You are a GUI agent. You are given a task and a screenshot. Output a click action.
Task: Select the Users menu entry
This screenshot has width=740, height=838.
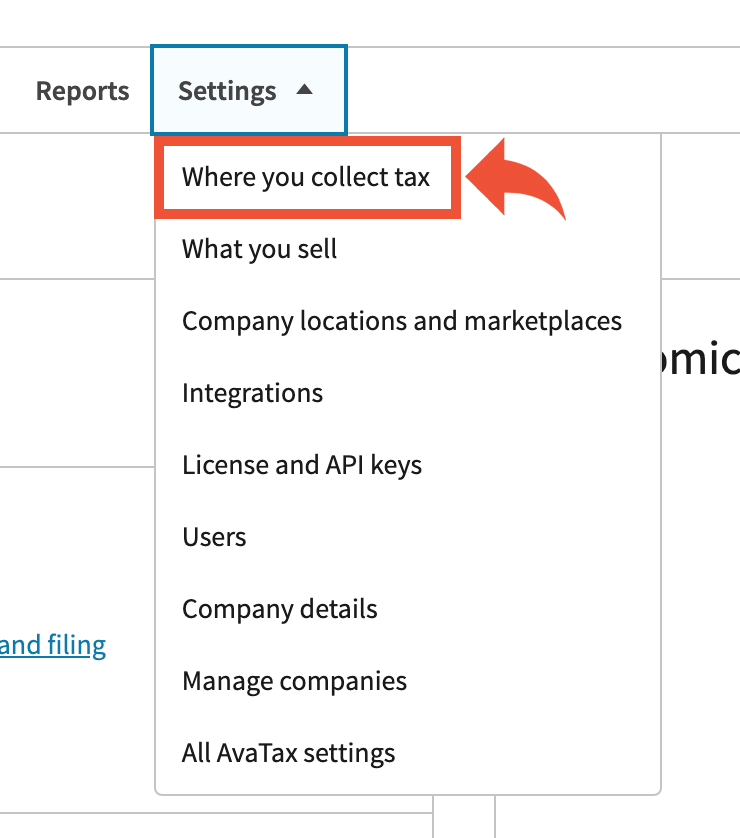click(x=214, y=537)
